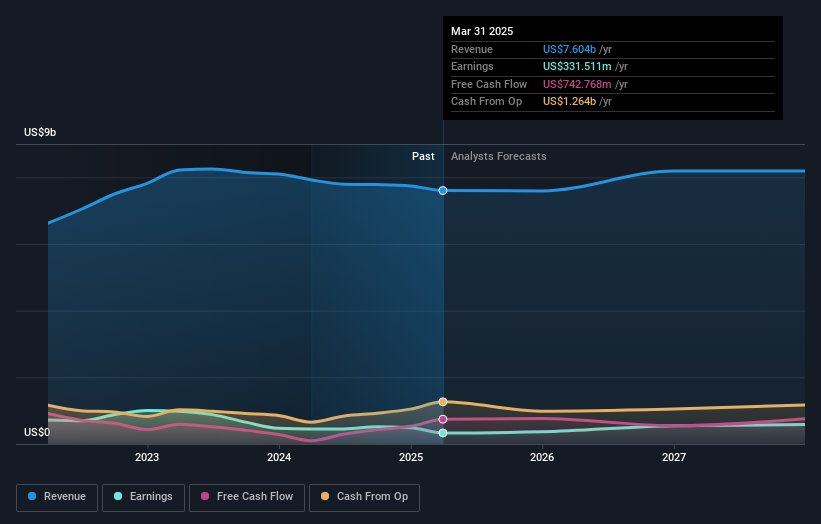Click the Earnings row label in tooltip
821x524 pixels.
tap(472, 66)
